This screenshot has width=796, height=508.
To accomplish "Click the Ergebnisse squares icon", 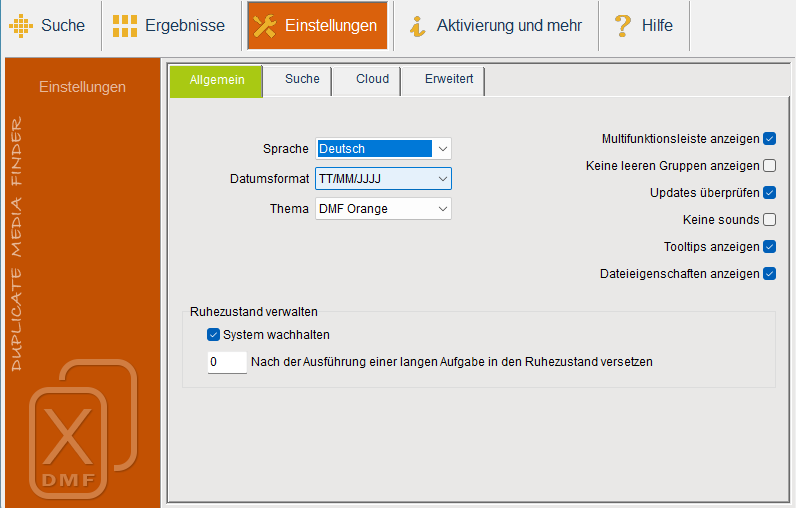I will 125,26.
